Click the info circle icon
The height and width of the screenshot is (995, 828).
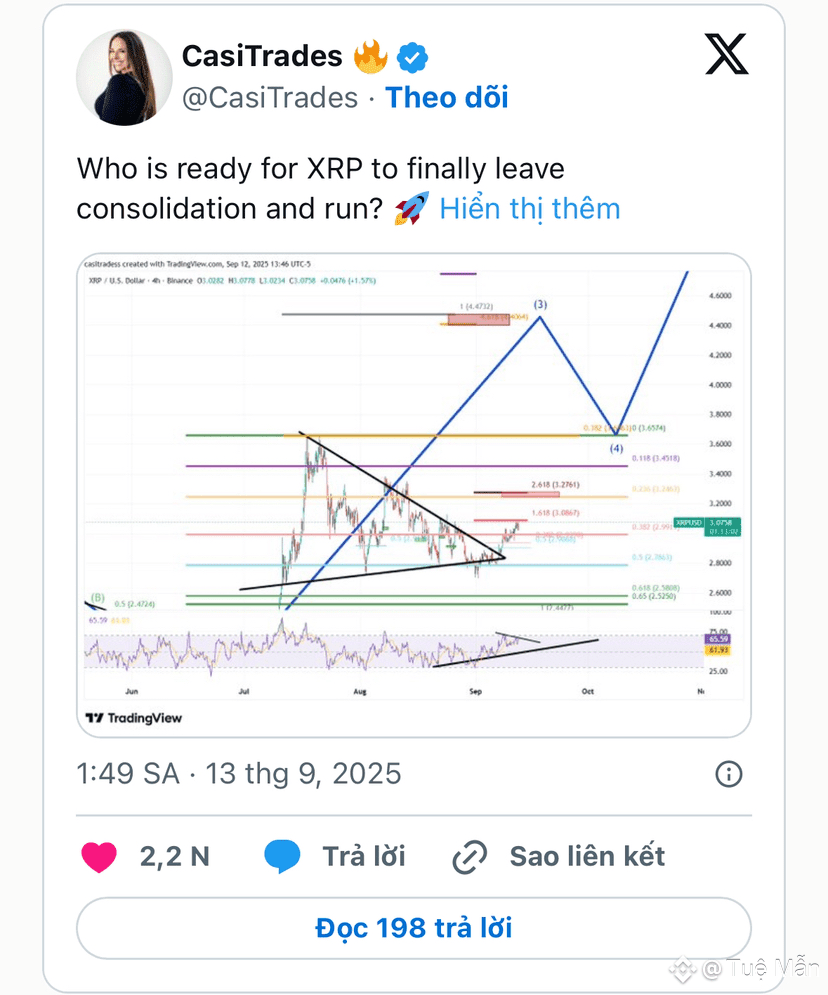pos(728,774)
